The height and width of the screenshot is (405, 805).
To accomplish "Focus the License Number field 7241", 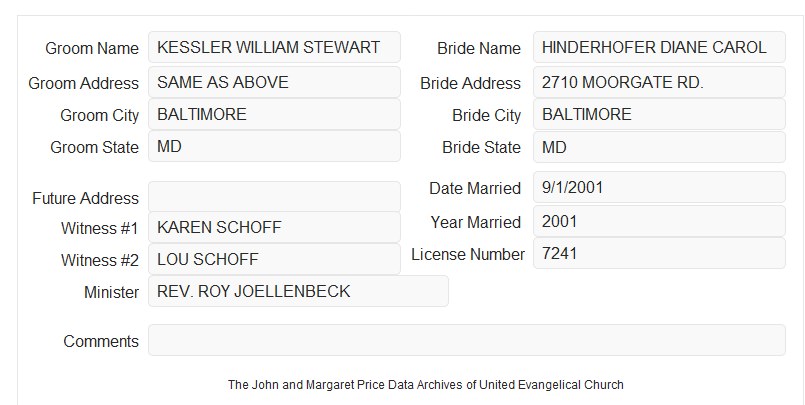I will tap(659, 253).
